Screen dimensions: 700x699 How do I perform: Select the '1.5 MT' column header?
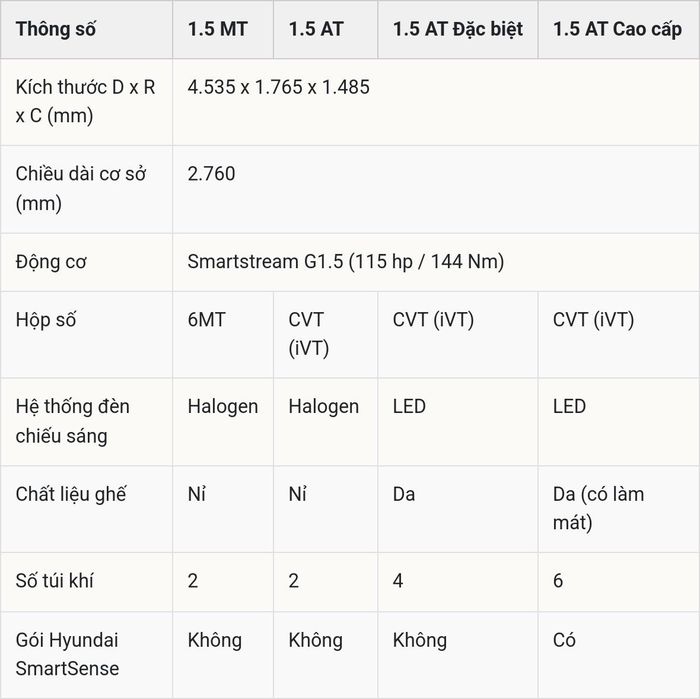(x=217, y=29)
